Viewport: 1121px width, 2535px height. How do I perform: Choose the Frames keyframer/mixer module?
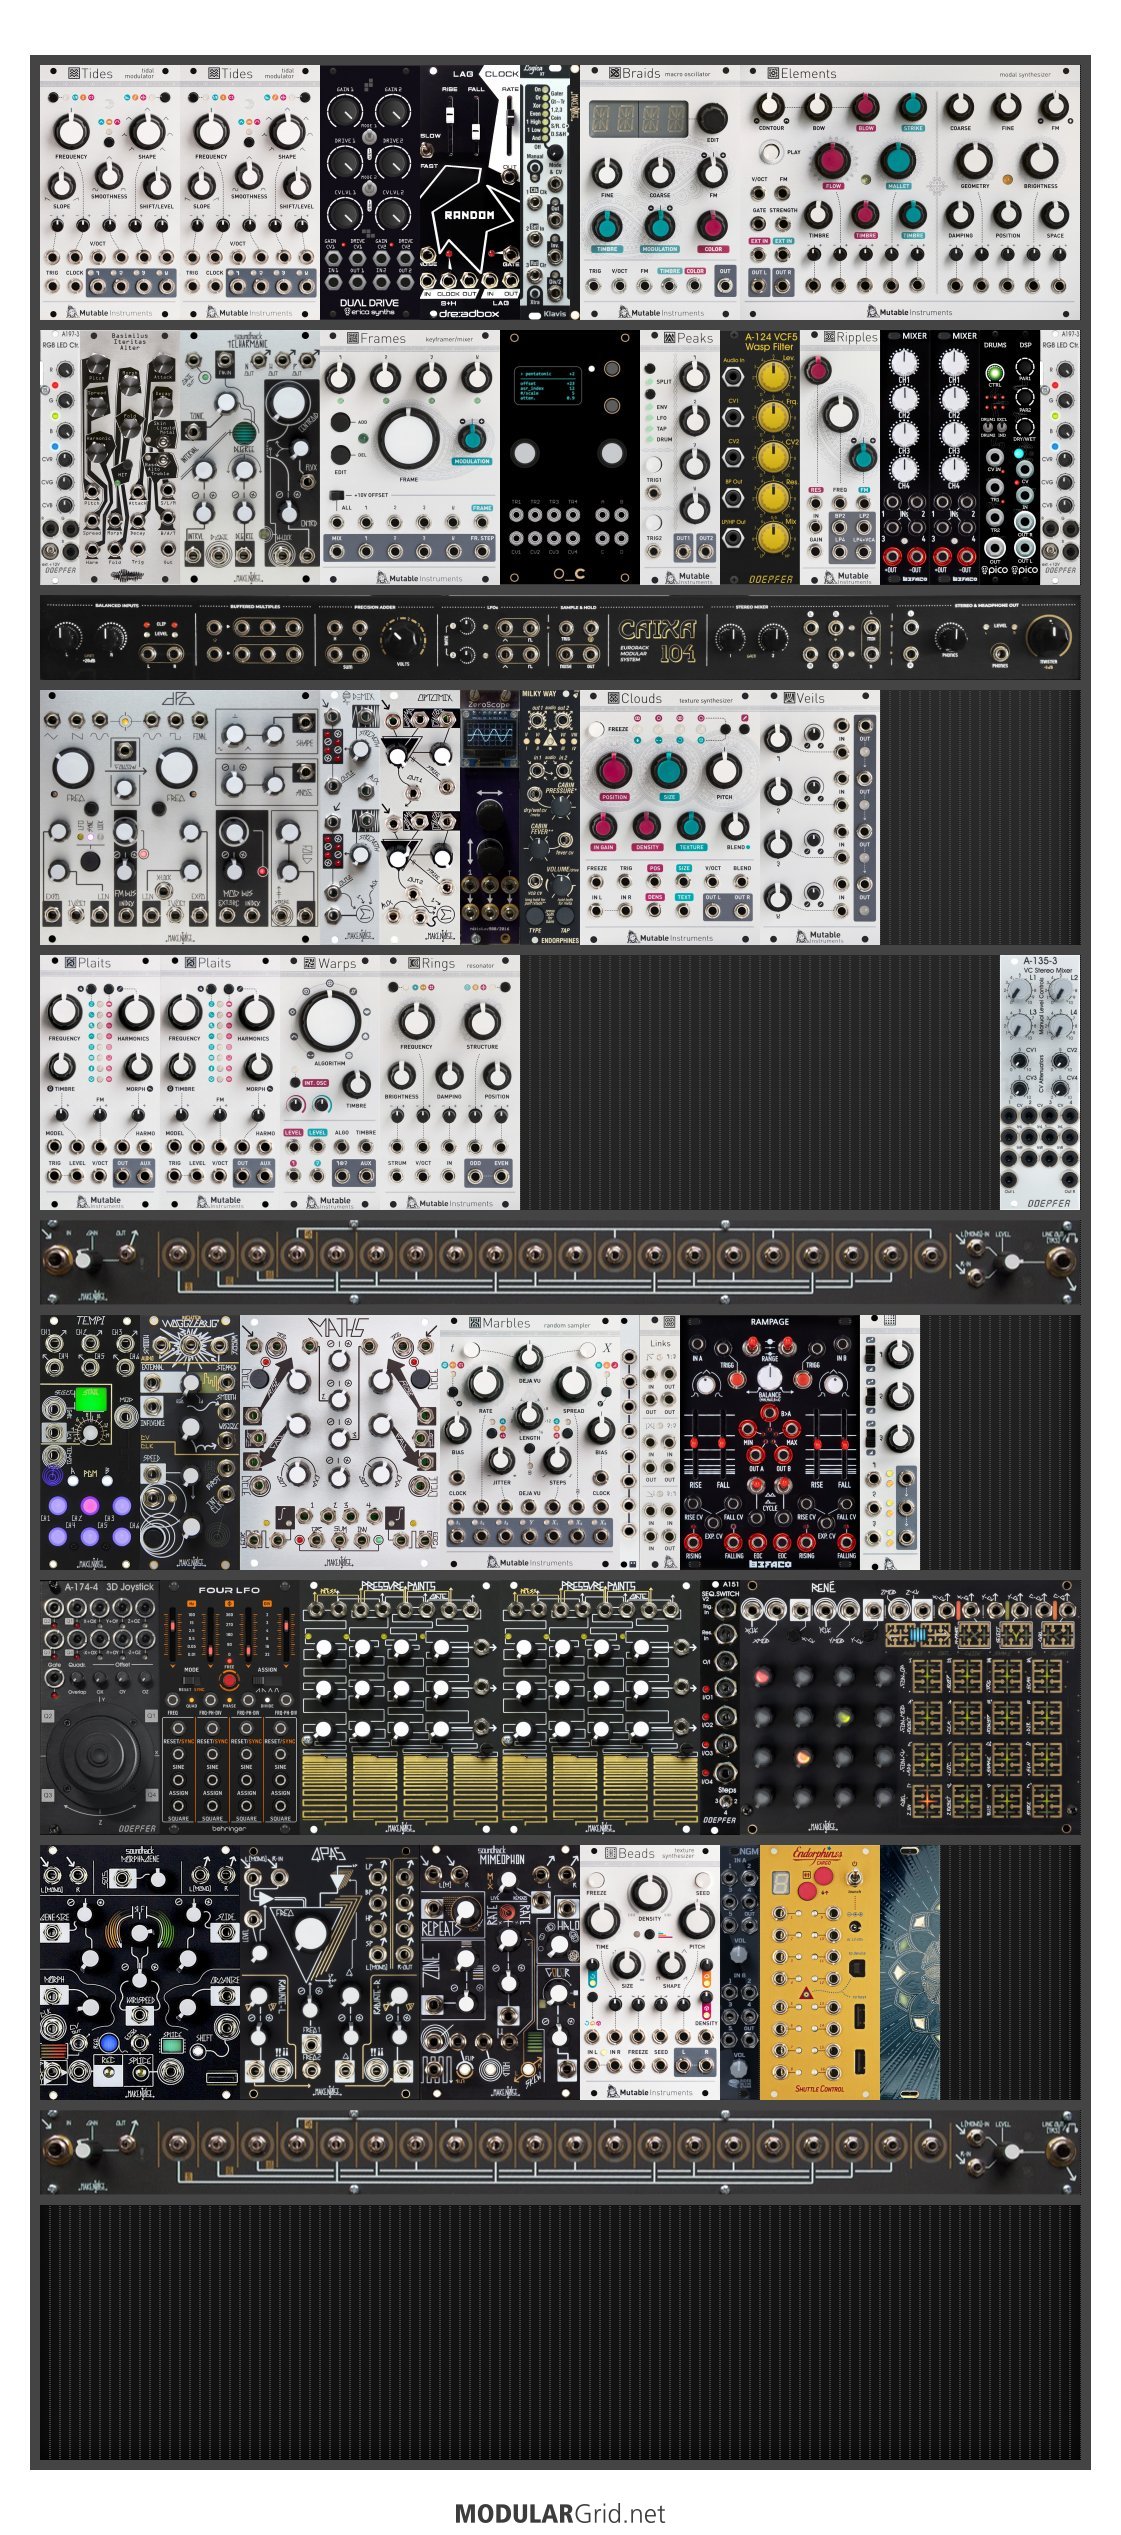click(x=410, y=458)
